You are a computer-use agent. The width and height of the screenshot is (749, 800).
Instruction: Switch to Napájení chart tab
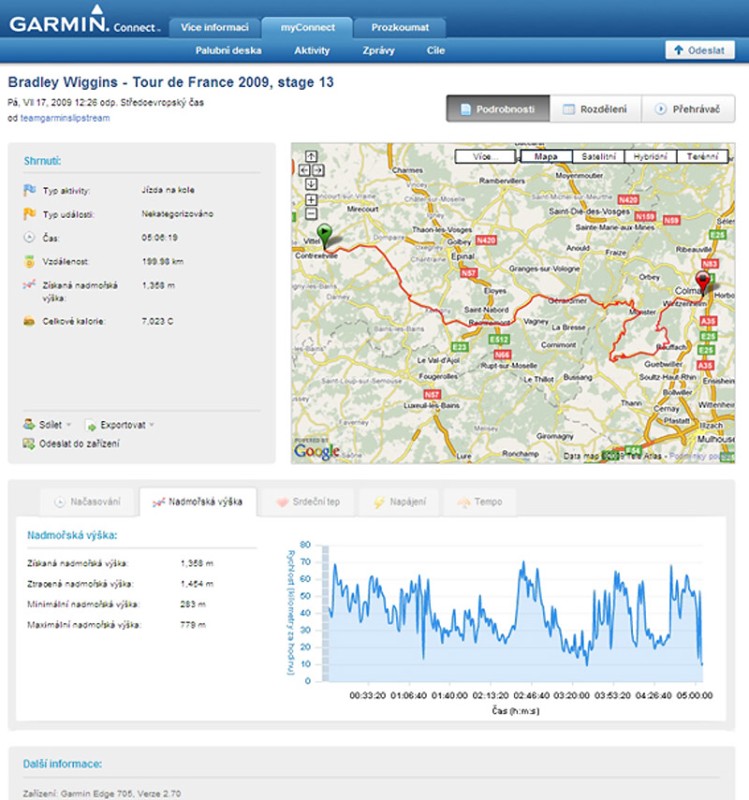tap(400, 502)
